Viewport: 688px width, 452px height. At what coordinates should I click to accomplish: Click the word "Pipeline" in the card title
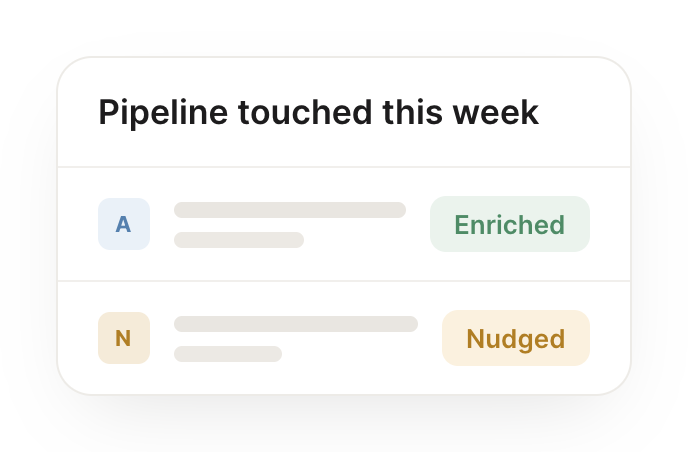163,113
